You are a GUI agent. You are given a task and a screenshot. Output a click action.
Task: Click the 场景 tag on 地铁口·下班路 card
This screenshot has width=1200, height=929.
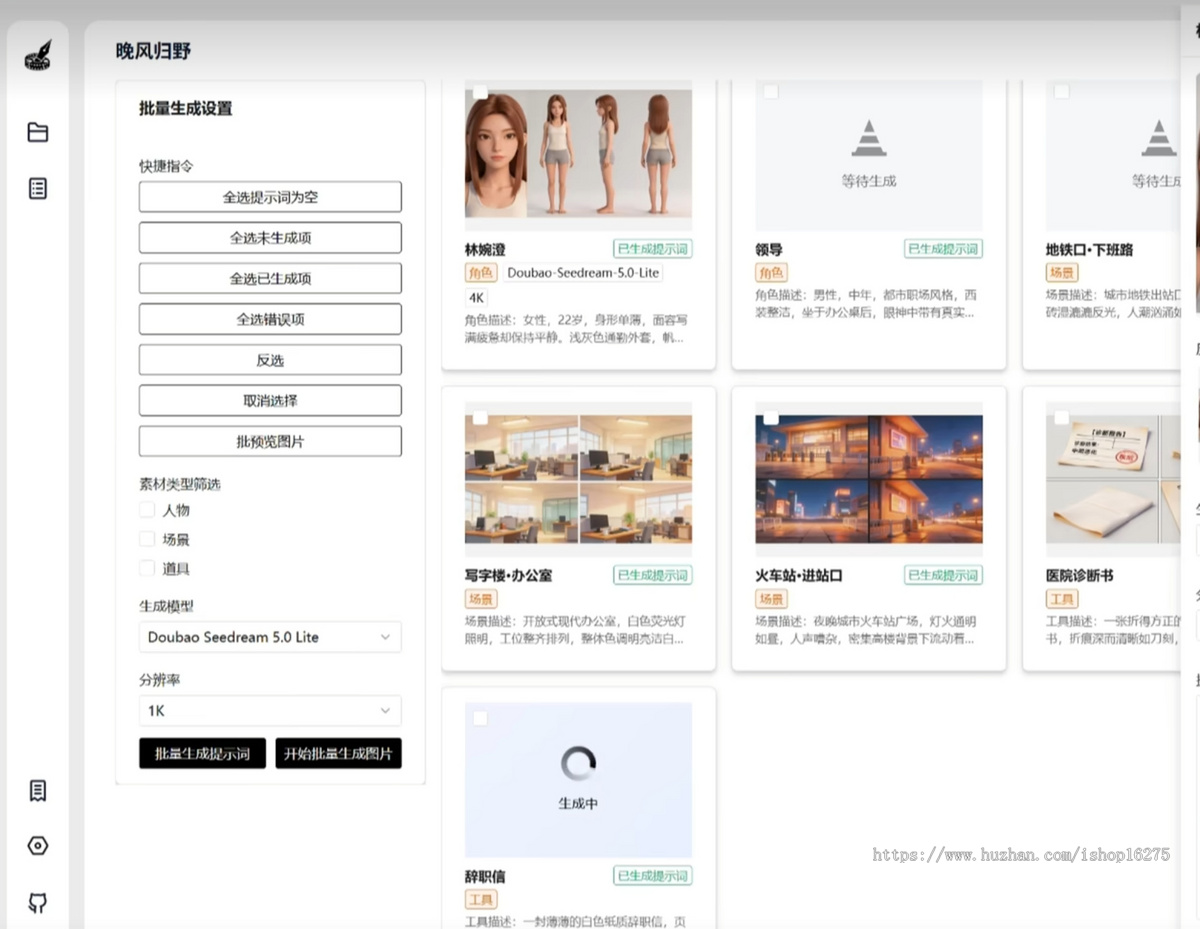(x=1062, y=273)
